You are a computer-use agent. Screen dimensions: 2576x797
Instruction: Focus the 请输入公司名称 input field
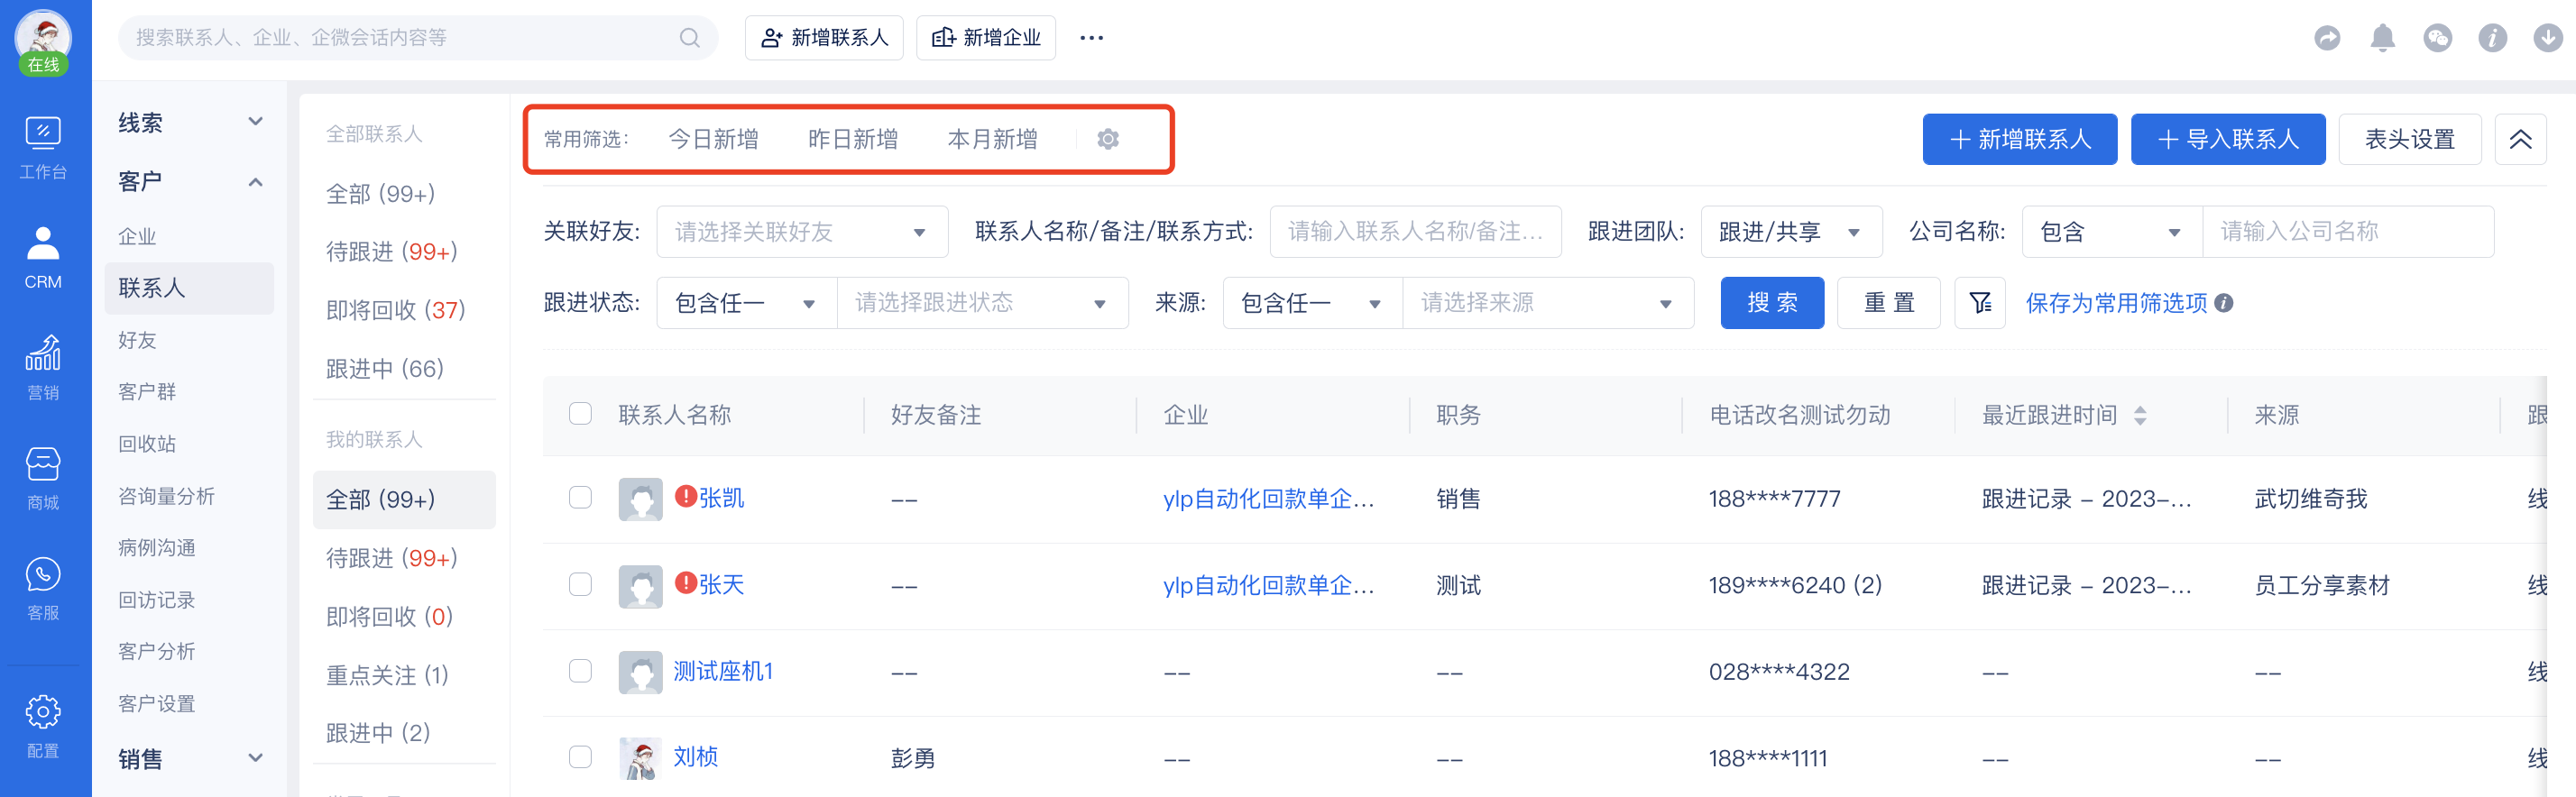(x=2347, y=232)
